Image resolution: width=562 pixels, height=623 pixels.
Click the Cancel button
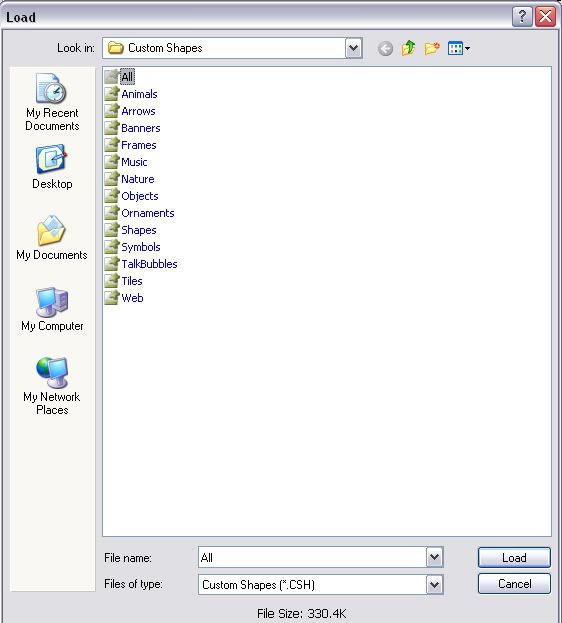514,584
